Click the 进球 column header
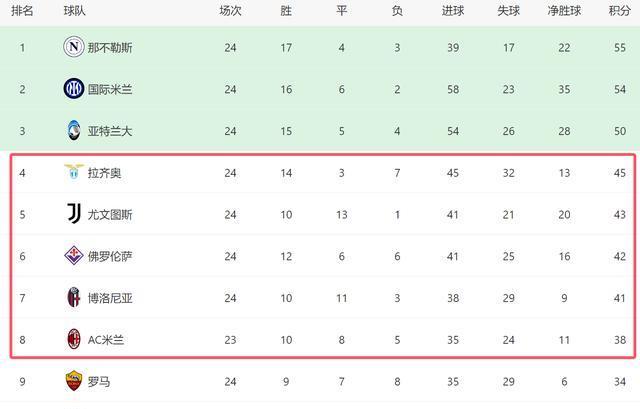The image size is (640, 409). (x=453, y=10)
